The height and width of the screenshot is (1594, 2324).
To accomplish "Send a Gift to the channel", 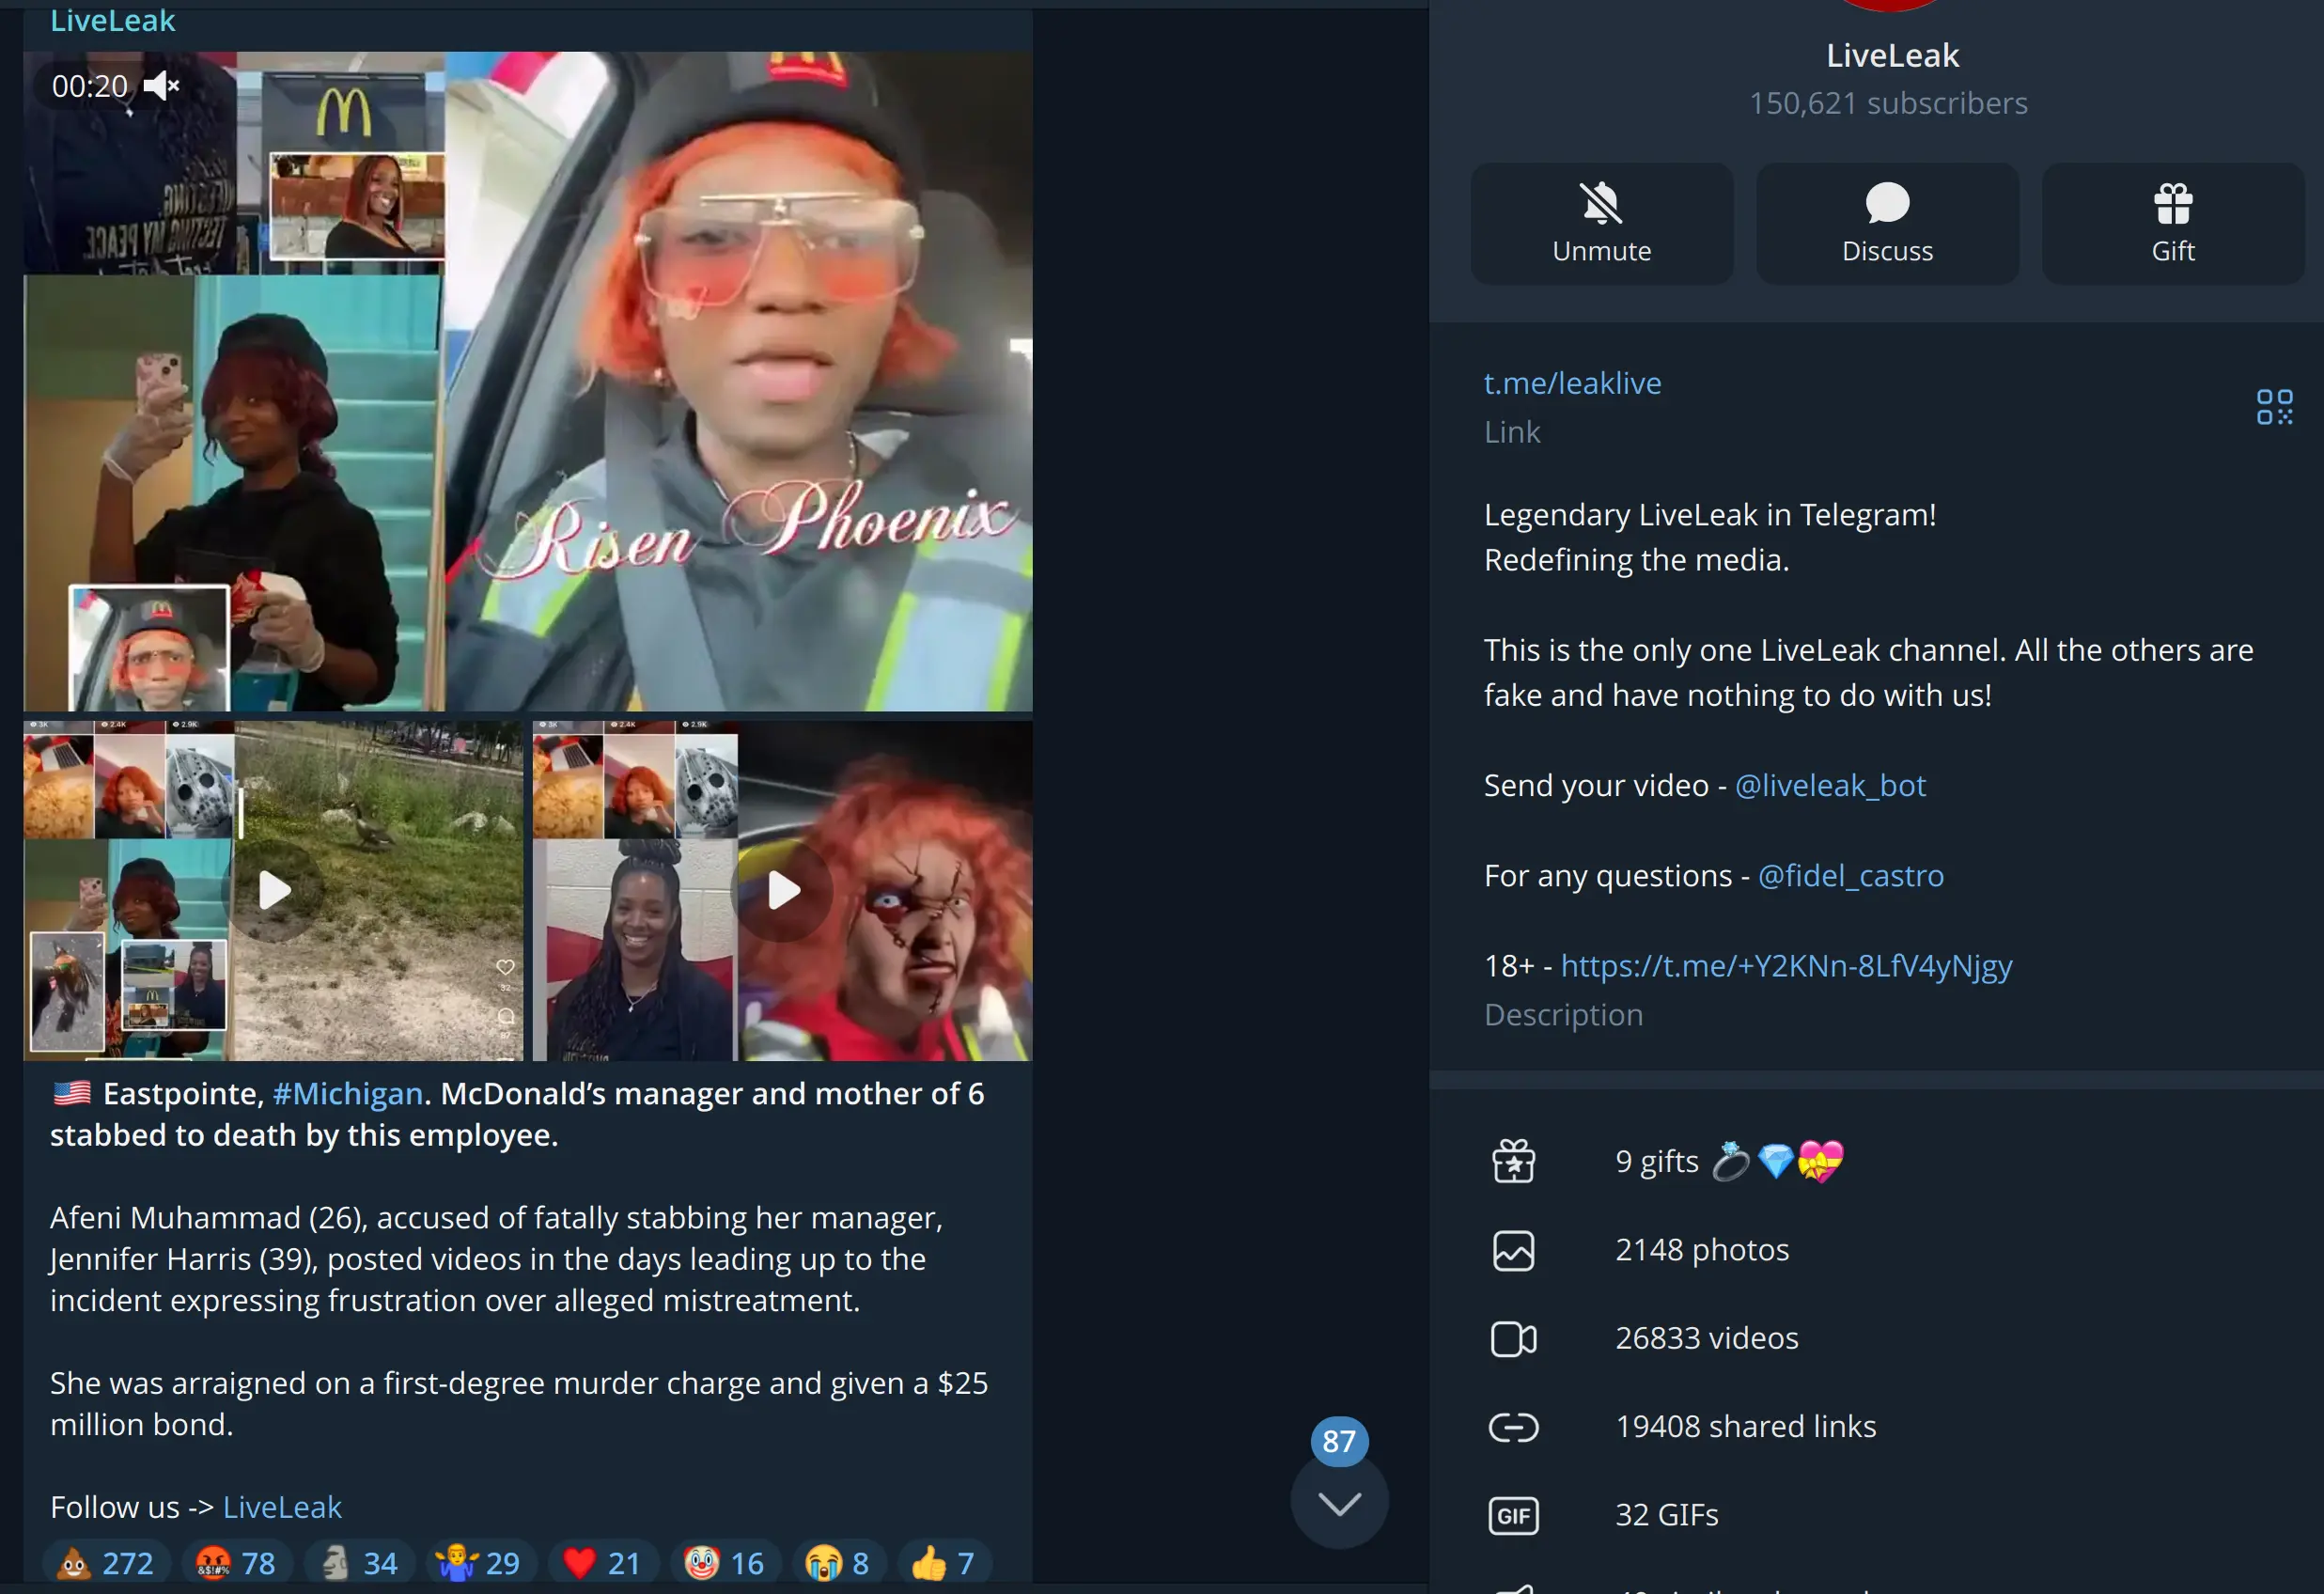I will [x=2173, y=224].
